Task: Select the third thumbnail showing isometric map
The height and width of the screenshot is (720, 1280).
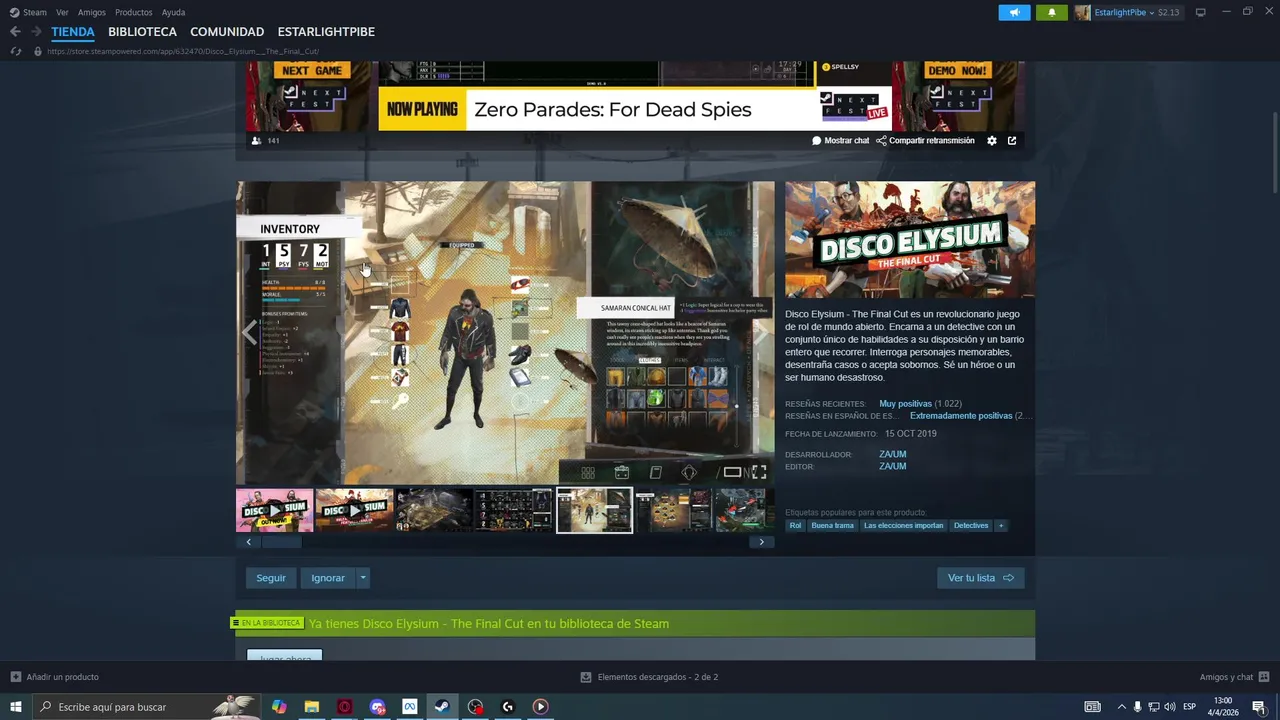Action: click(x=434, y=510)
